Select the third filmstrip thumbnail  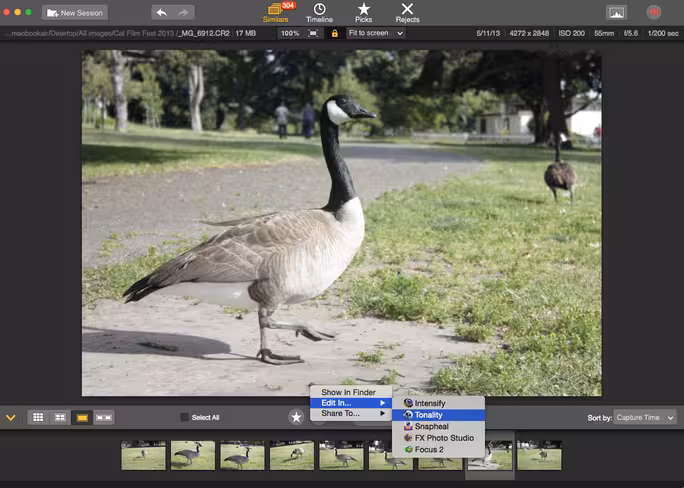pos(242,455)
